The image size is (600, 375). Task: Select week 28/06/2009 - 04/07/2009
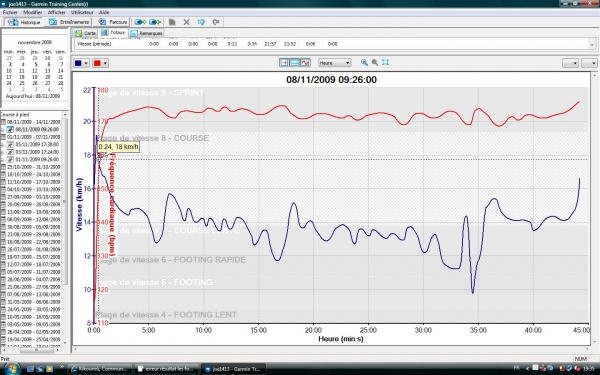[34, 279]
